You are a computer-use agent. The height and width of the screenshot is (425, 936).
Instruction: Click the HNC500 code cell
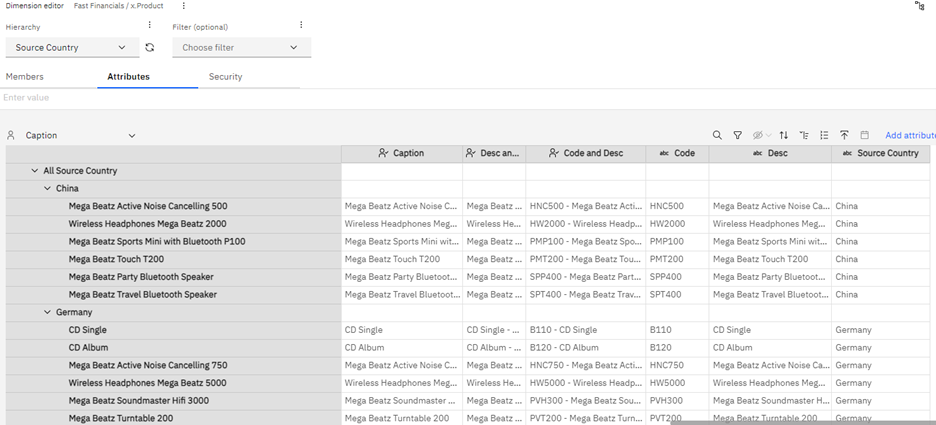click(x=678, y=207)
